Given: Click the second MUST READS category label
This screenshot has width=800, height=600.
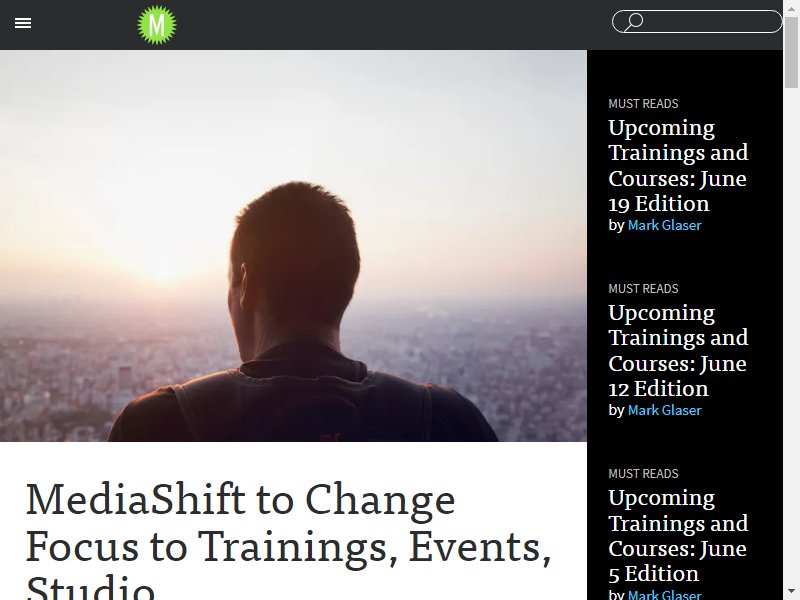Looking at the screenshot, I should coord(643,289).
